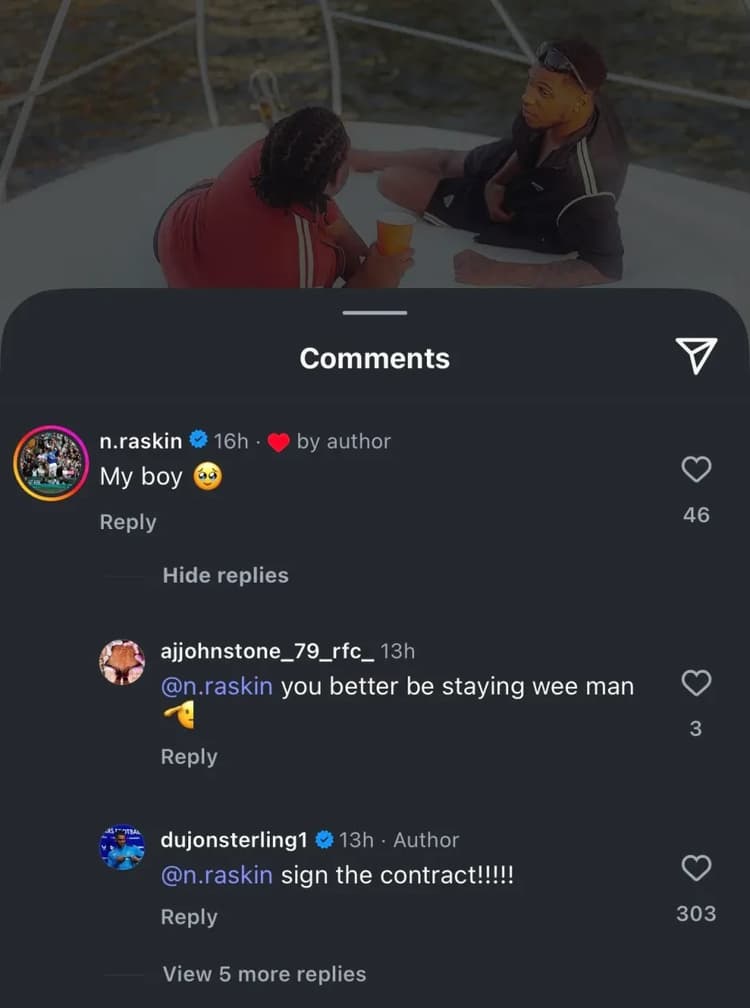Open the n.raskin username link
The height and width of the screenshot is (1008, 750).
point(142,441)
